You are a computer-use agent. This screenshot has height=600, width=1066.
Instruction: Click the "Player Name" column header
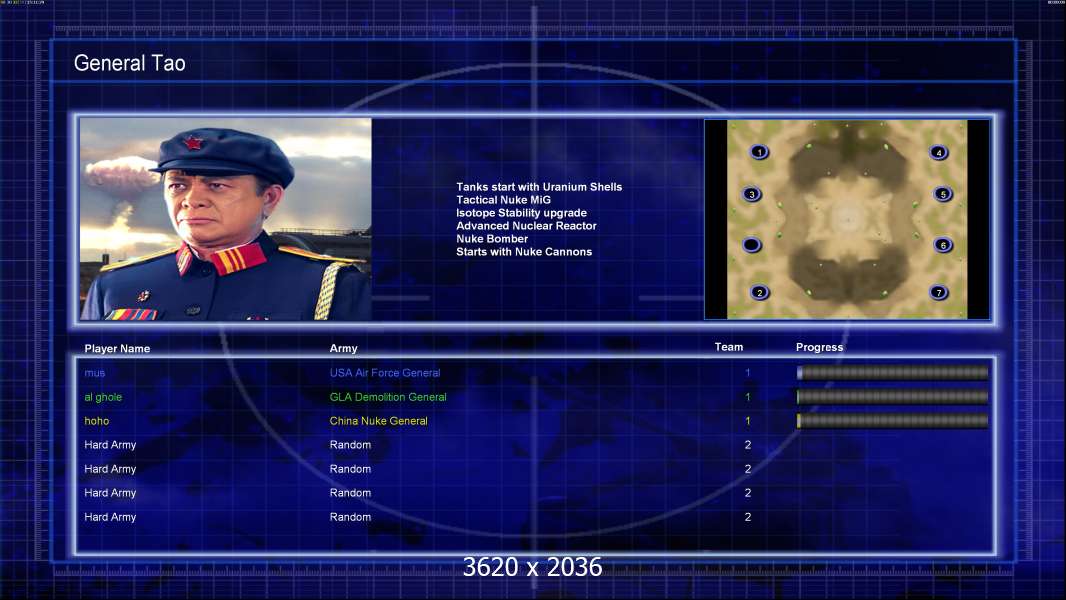[x=117, y=349]
